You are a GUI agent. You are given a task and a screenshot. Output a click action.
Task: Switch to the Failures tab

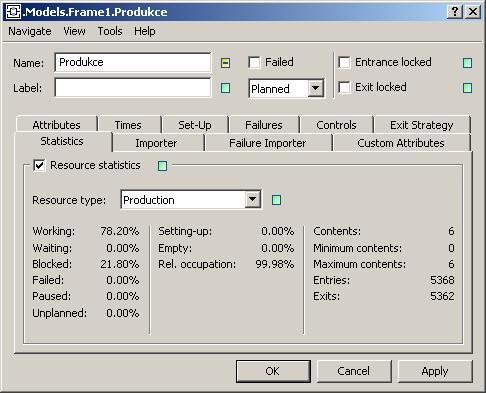(x=264, y=125)
